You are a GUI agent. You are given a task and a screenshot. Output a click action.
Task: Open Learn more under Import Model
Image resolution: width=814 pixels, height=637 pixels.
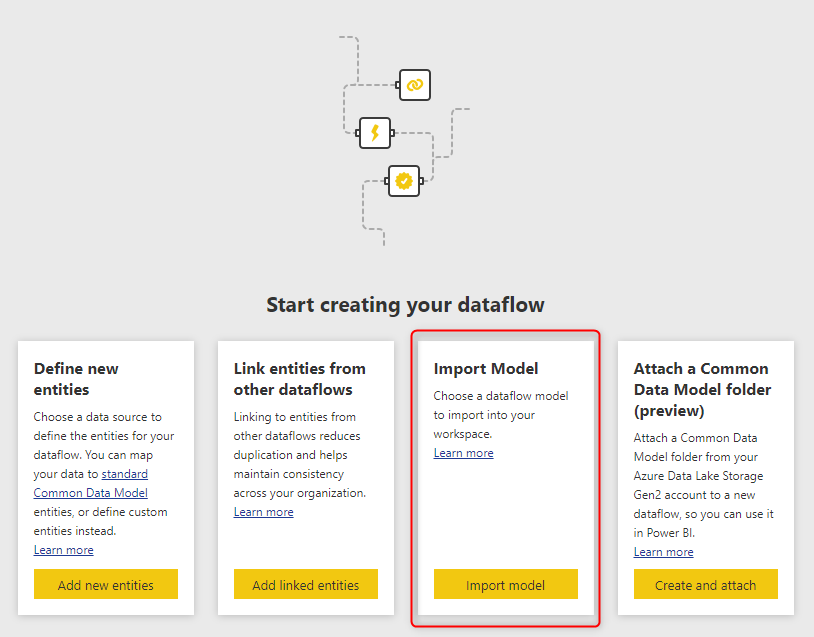point(464,453)
